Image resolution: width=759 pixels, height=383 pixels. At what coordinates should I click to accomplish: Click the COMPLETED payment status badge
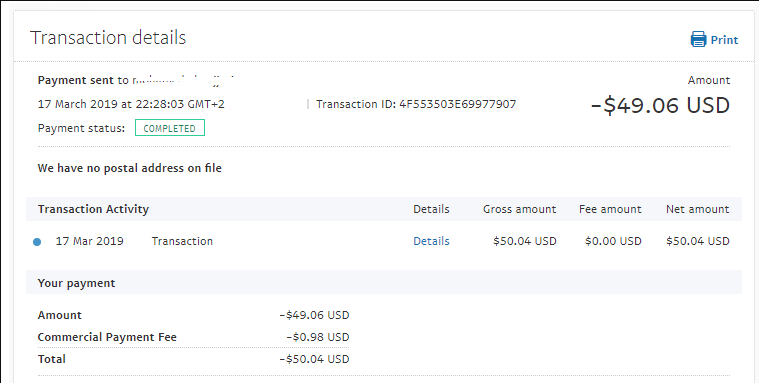[170, 128]
